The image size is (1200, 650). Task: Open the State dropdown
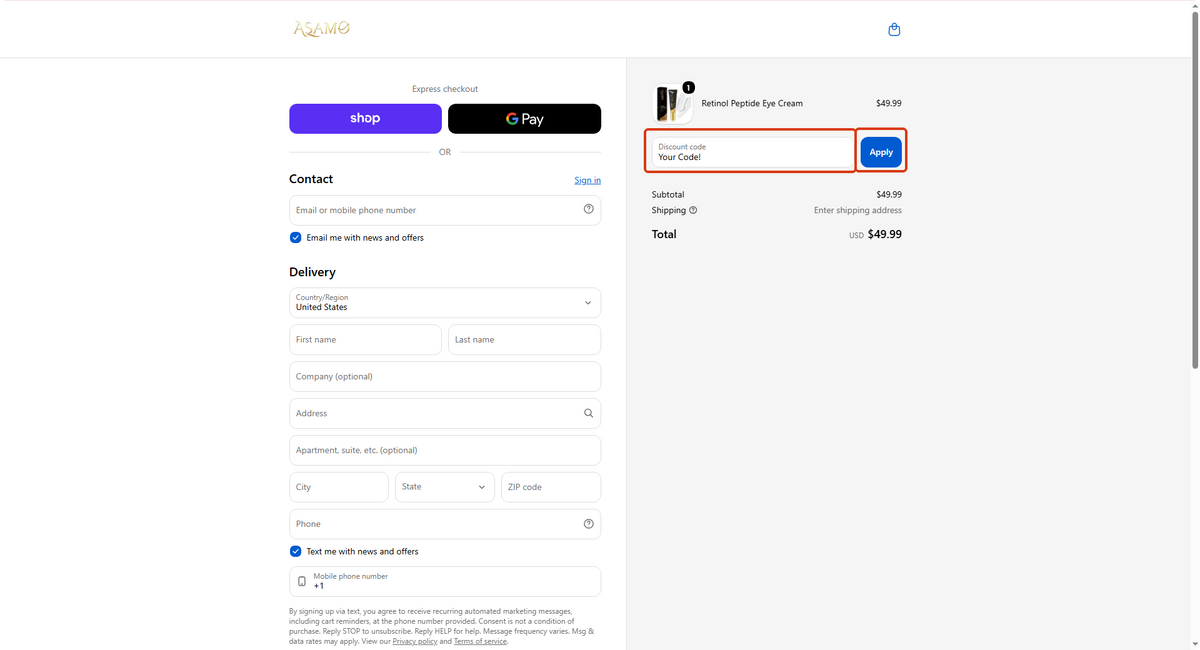pos(445,487)
